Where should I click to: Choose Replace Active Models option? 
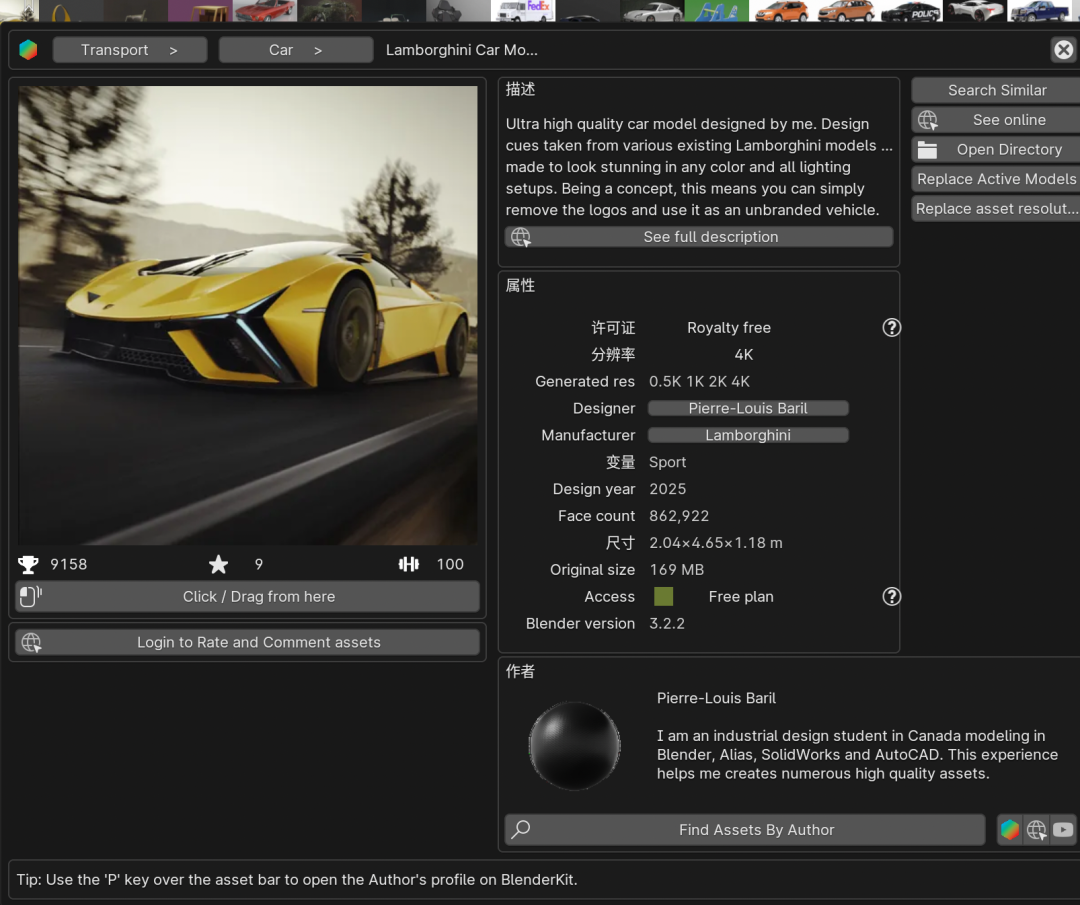(x=996, y=179)
